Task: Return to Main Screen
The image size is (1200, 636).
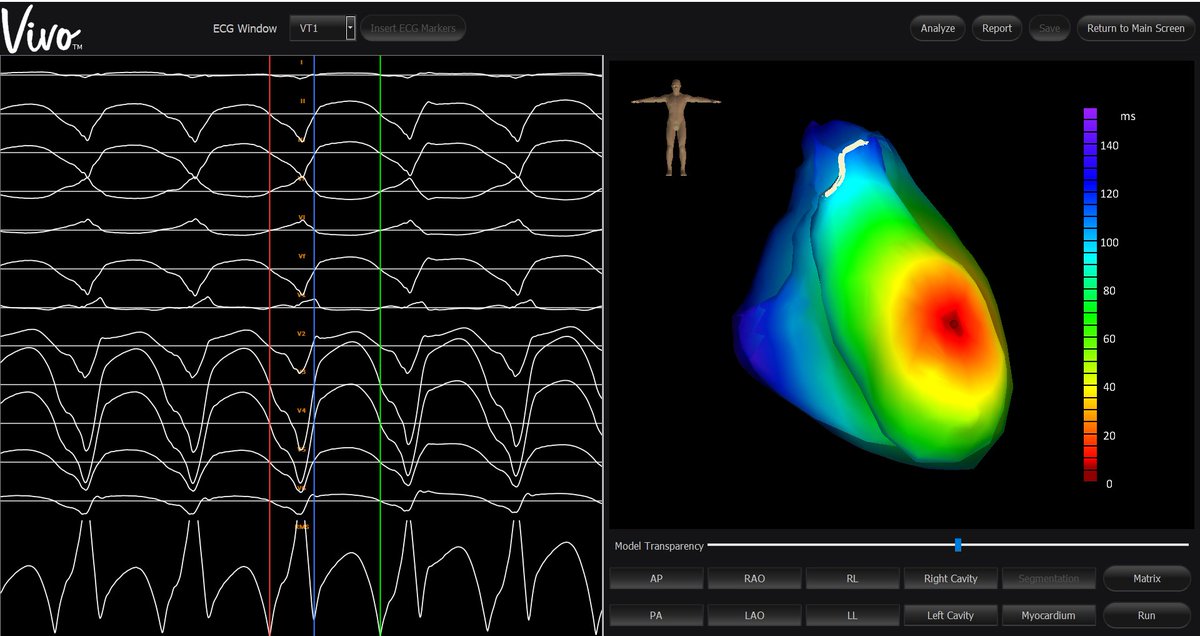Action: (x=1134, y=28)
